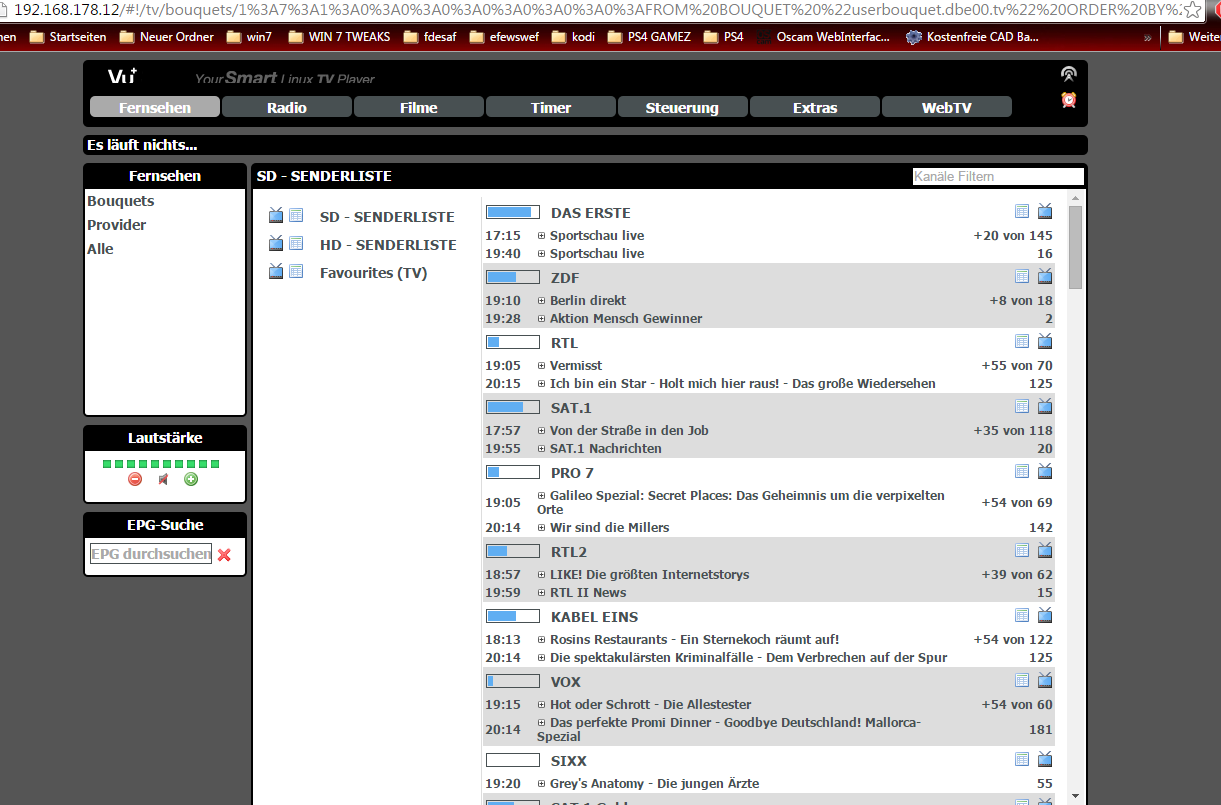Select Bouquets in Fernsehen panel
The width and height of the screenshot is (1221, 805).
pos(121,201)
